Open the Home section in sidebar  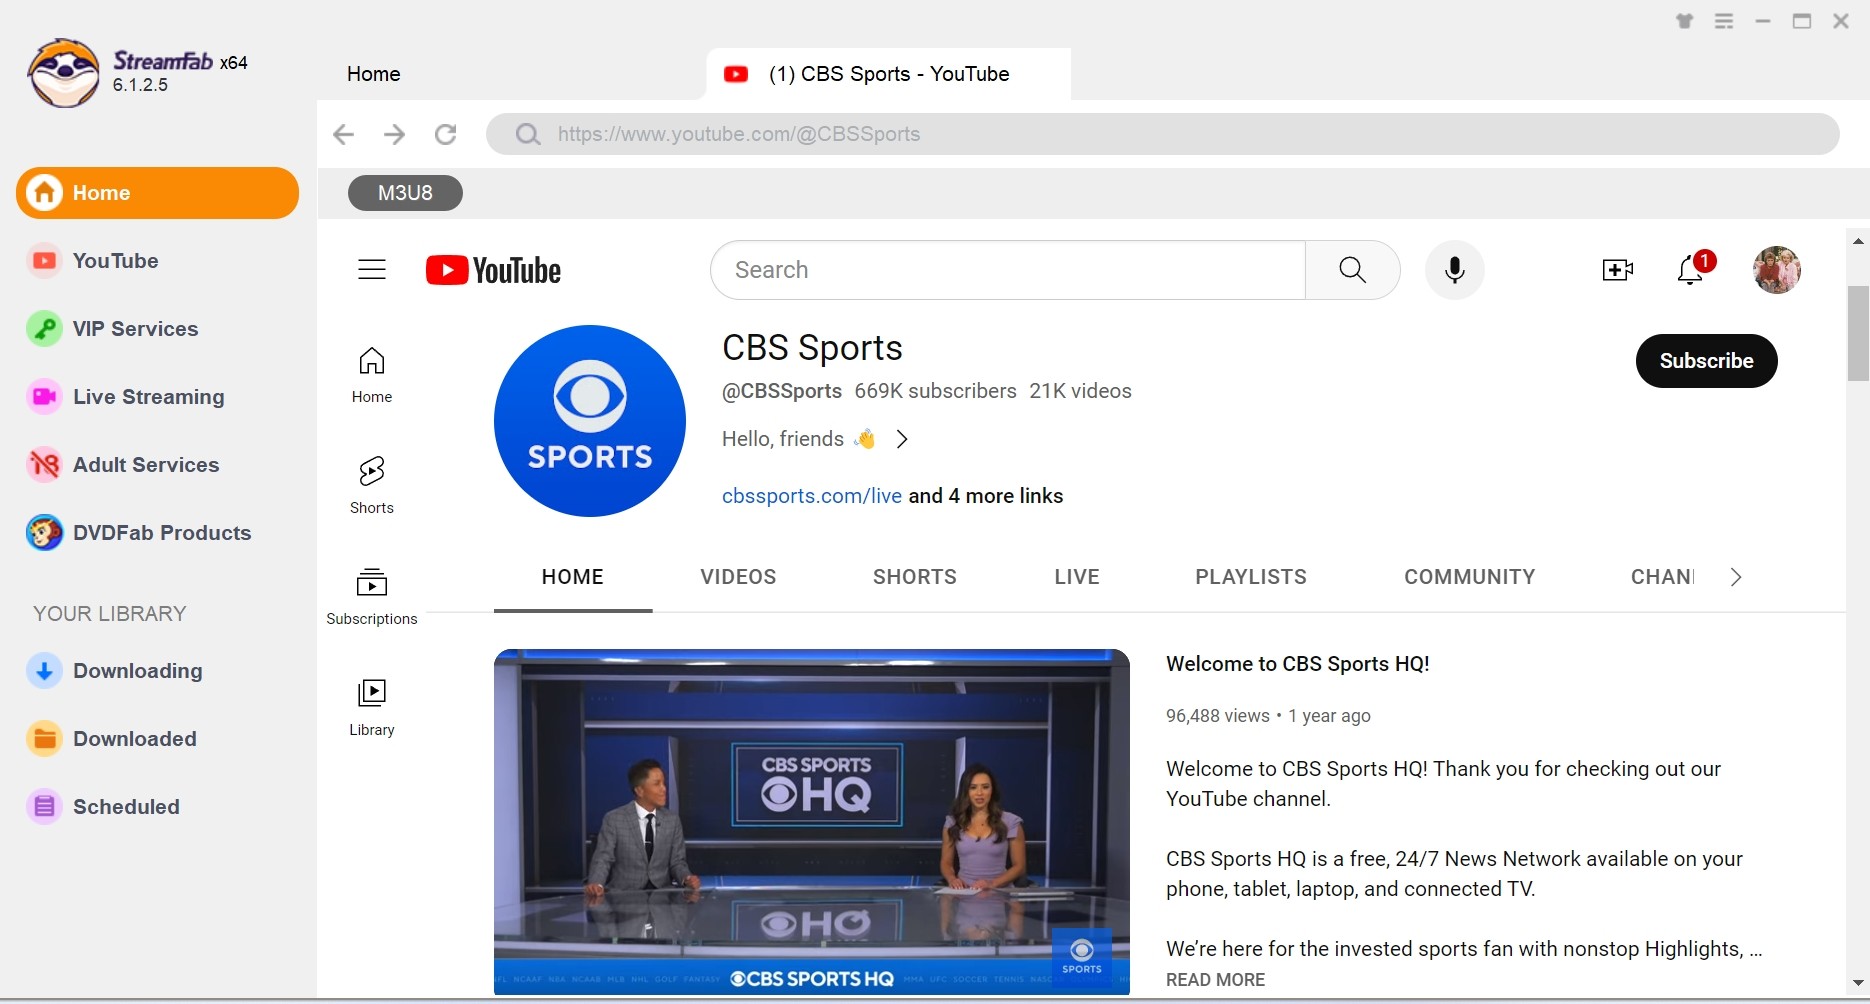pyautogui.click(x=157, y=193)
